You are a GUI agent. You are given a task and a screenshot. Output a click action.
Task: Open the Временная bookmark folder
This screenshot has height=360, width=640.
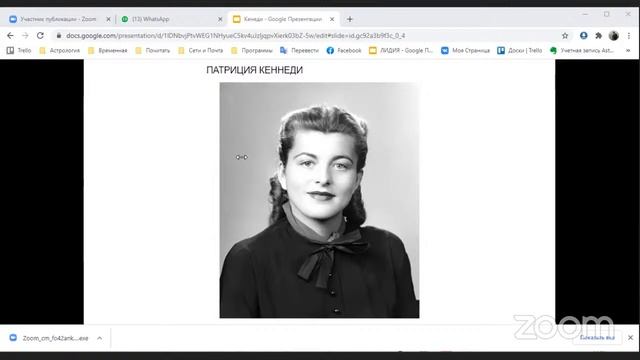[108, 51]
